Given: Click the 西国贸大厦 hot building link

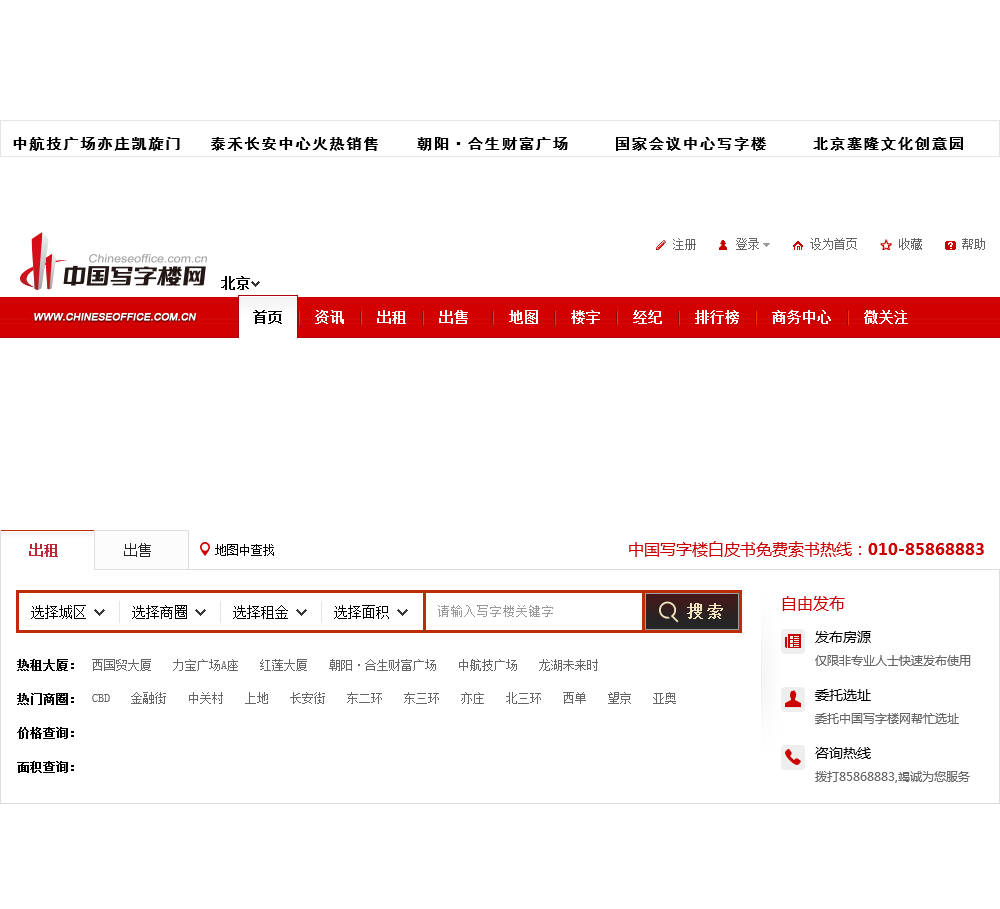Looking at the screenshot, I should (x=121, y=665).
